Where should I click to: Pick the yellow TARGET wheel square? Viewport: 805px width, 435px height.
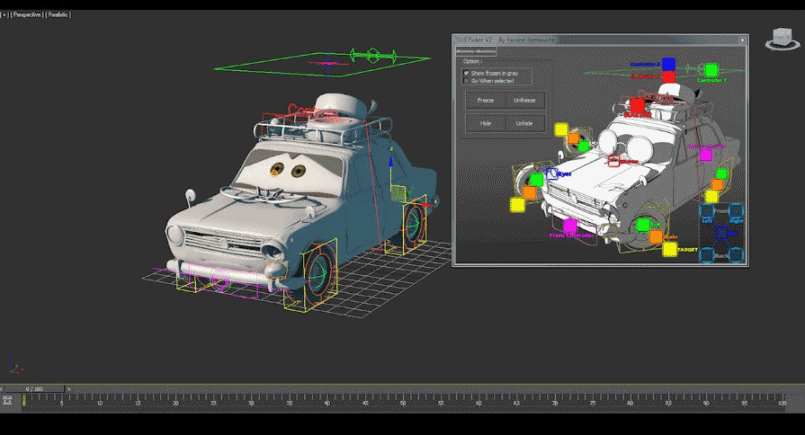pyautogui.click(x=669, y=249)
